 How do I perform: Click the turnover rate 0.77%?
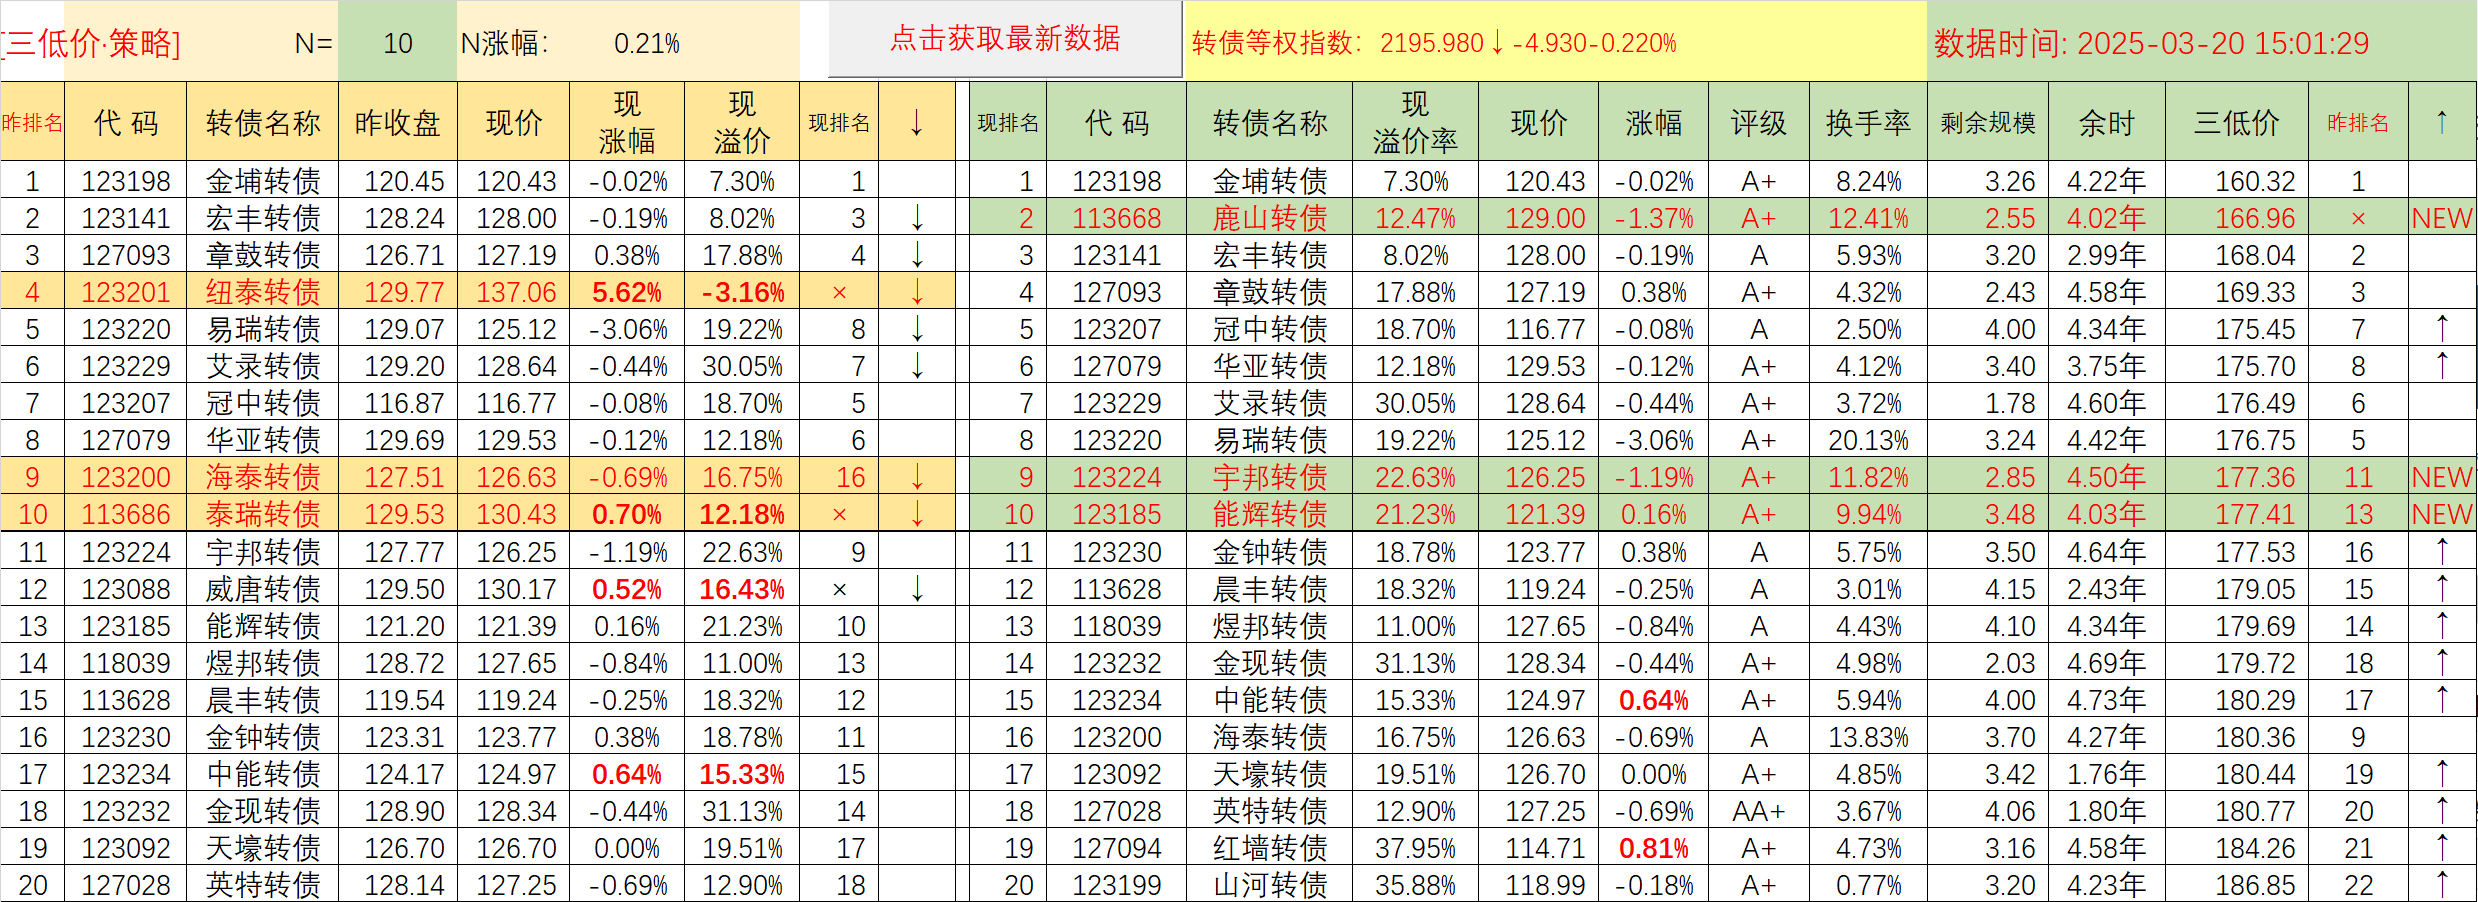point(1868,885)
